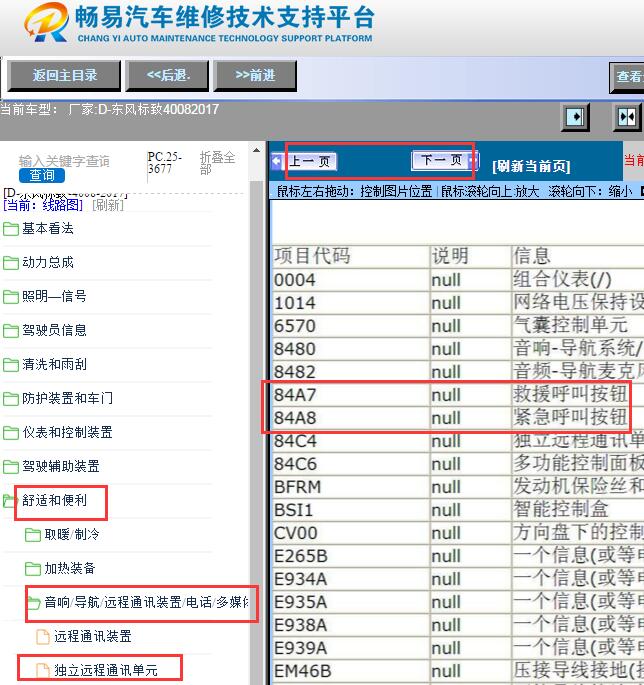Select item code 84C4 cell
644x685 pixels.
[x=351, y=441]
